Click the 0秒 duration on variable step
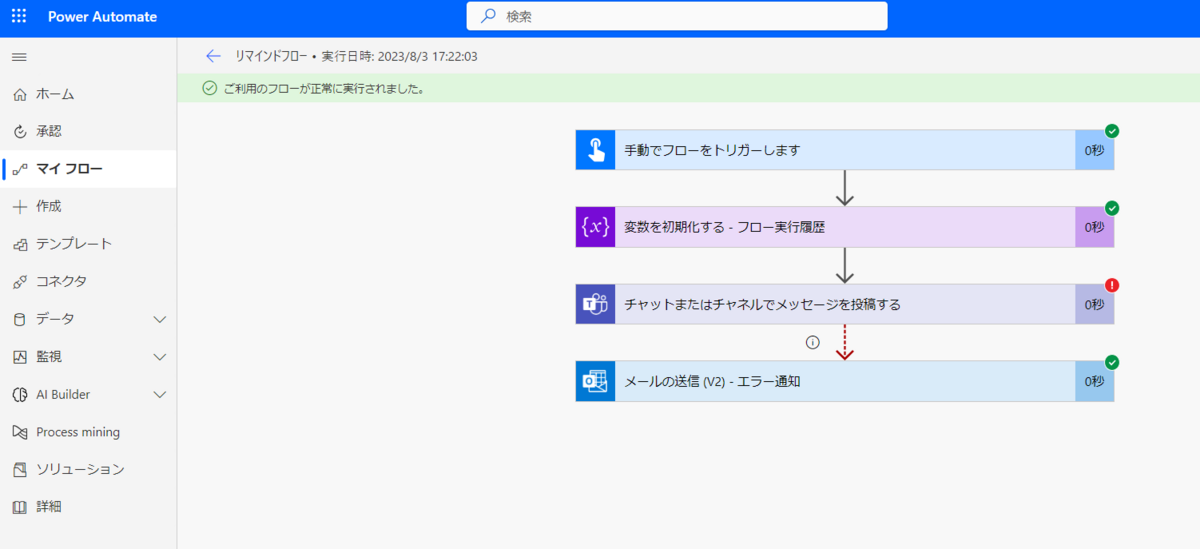1200x549 pixels. [x=1094, y=227]
